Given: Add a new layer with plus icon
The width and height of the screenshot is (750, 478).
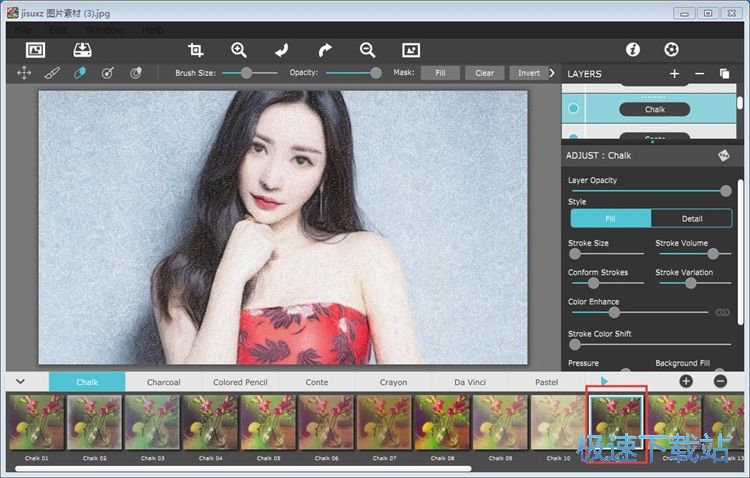Looking at the screenshot, I should click(x=674, y=74).
